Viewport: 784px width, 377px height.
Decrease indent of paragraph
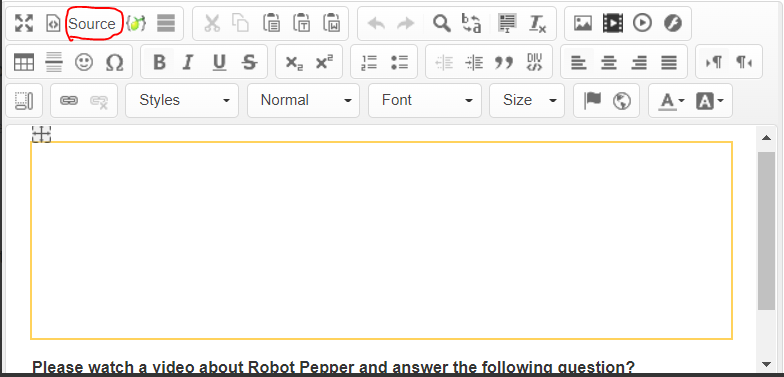click(x=444, y=62)
